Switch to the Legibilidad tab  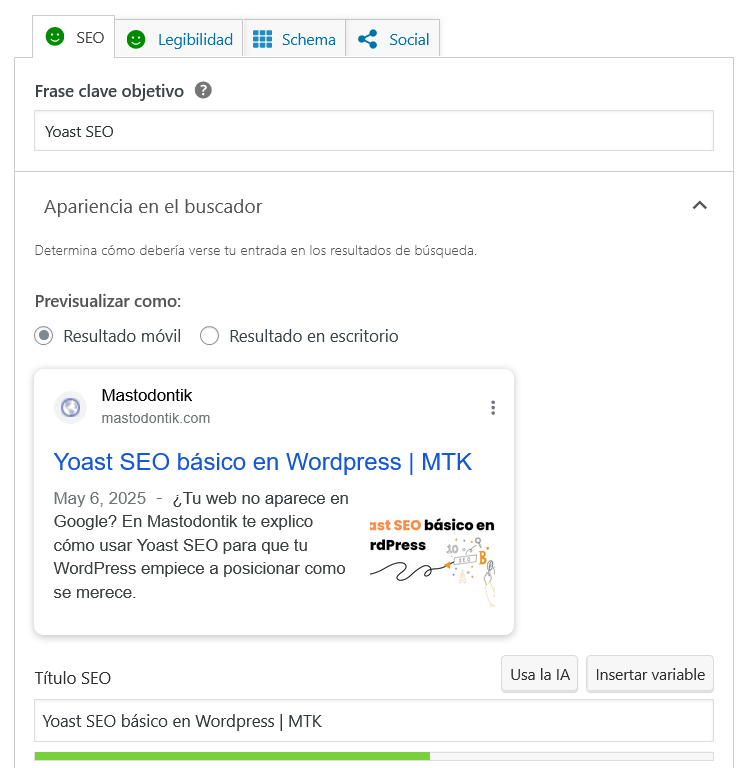pyautogui.click(x=179, y=39)
